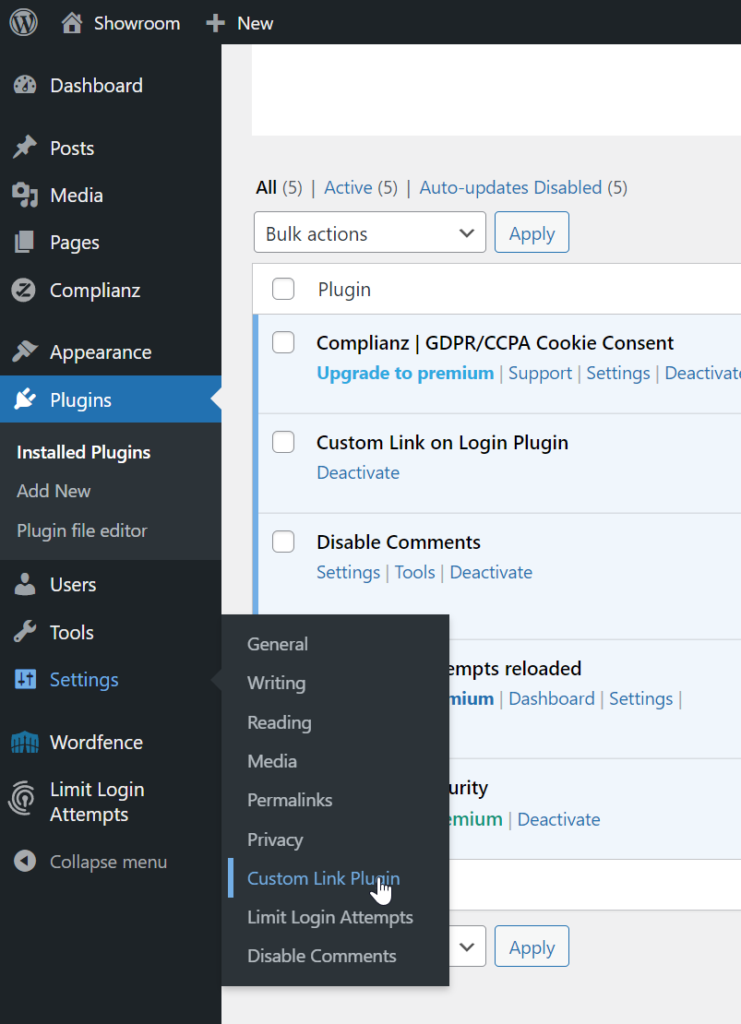The height and width of the screenshot is (1024, 741).
Task: Tick the Disable Comments plugin checkbox
Action: click(x=284, y=542)
